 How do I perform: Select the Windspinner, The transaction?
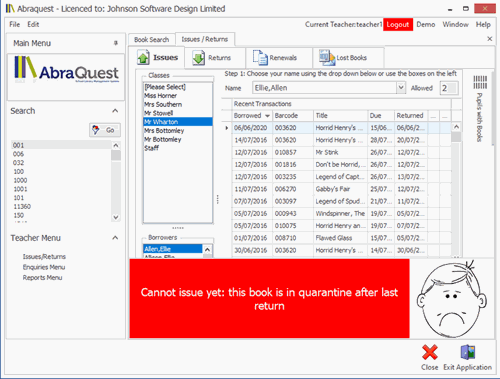(x=341, y=213)
